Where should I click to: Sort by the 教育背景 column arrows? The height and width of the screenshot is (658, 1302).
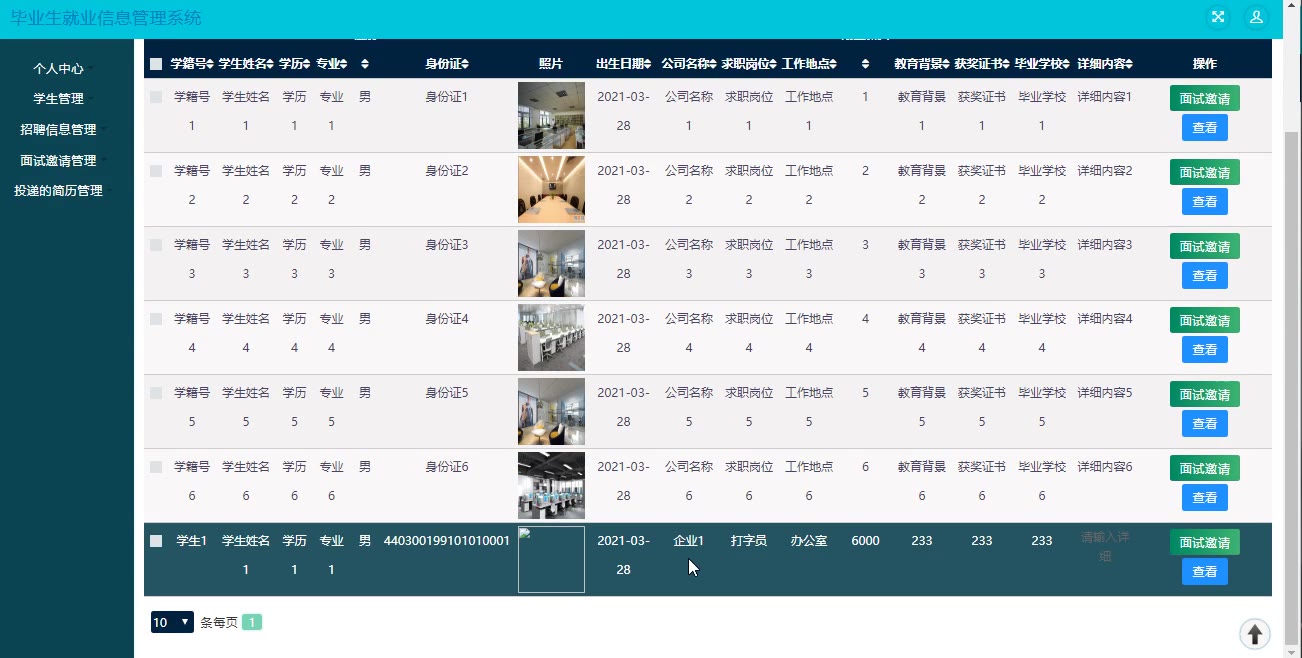point(947,64)
